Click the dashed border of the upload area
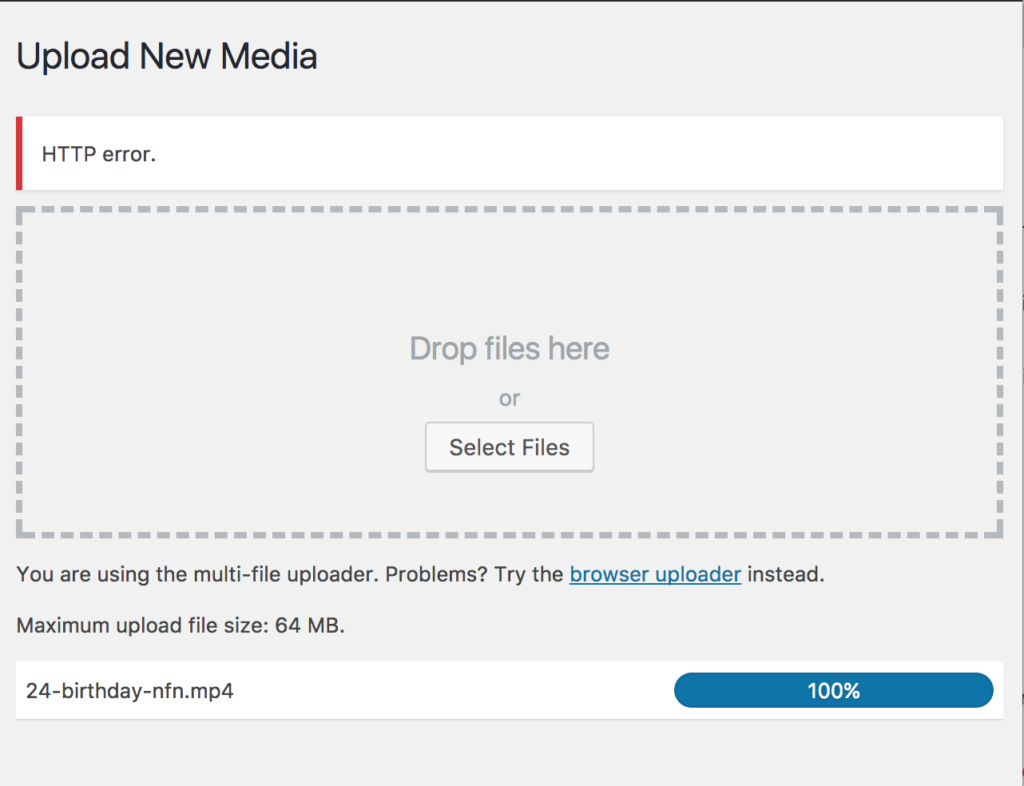The height and width of the screenshot is (786, 1024). (x=509, y=209)
